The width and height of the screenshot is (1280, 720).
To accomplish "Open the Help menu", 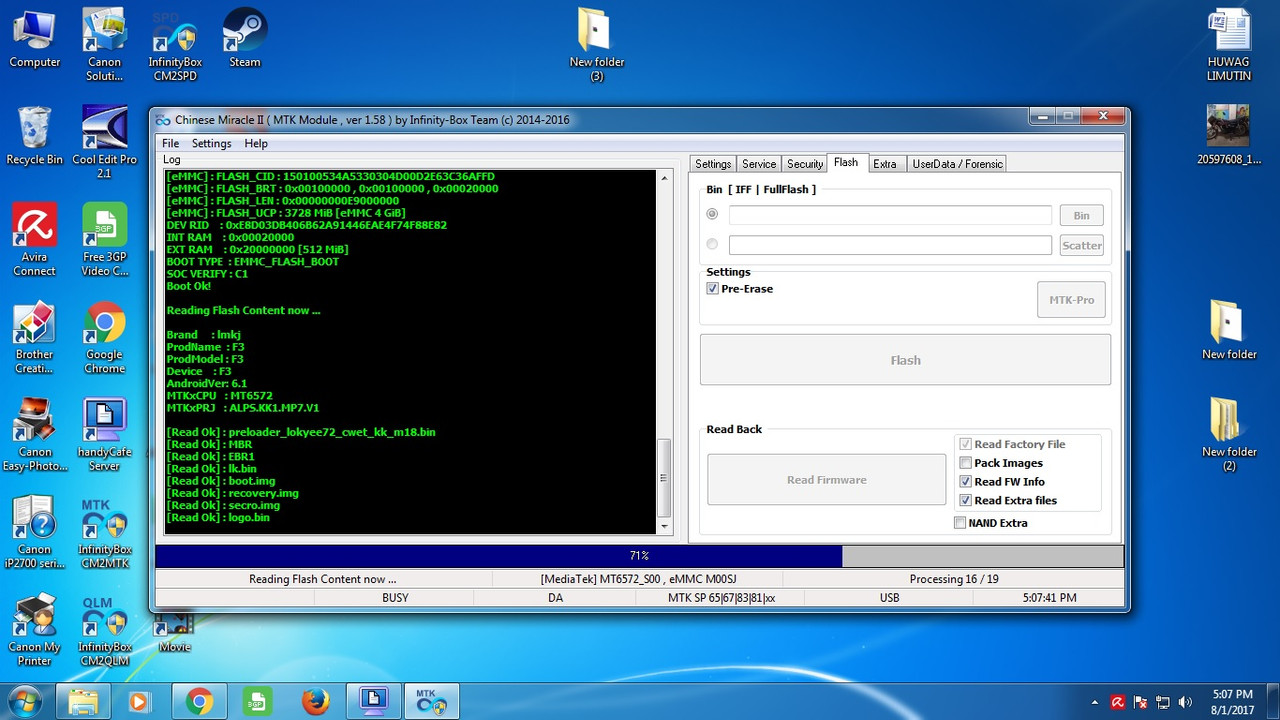I will pos(256,143).
